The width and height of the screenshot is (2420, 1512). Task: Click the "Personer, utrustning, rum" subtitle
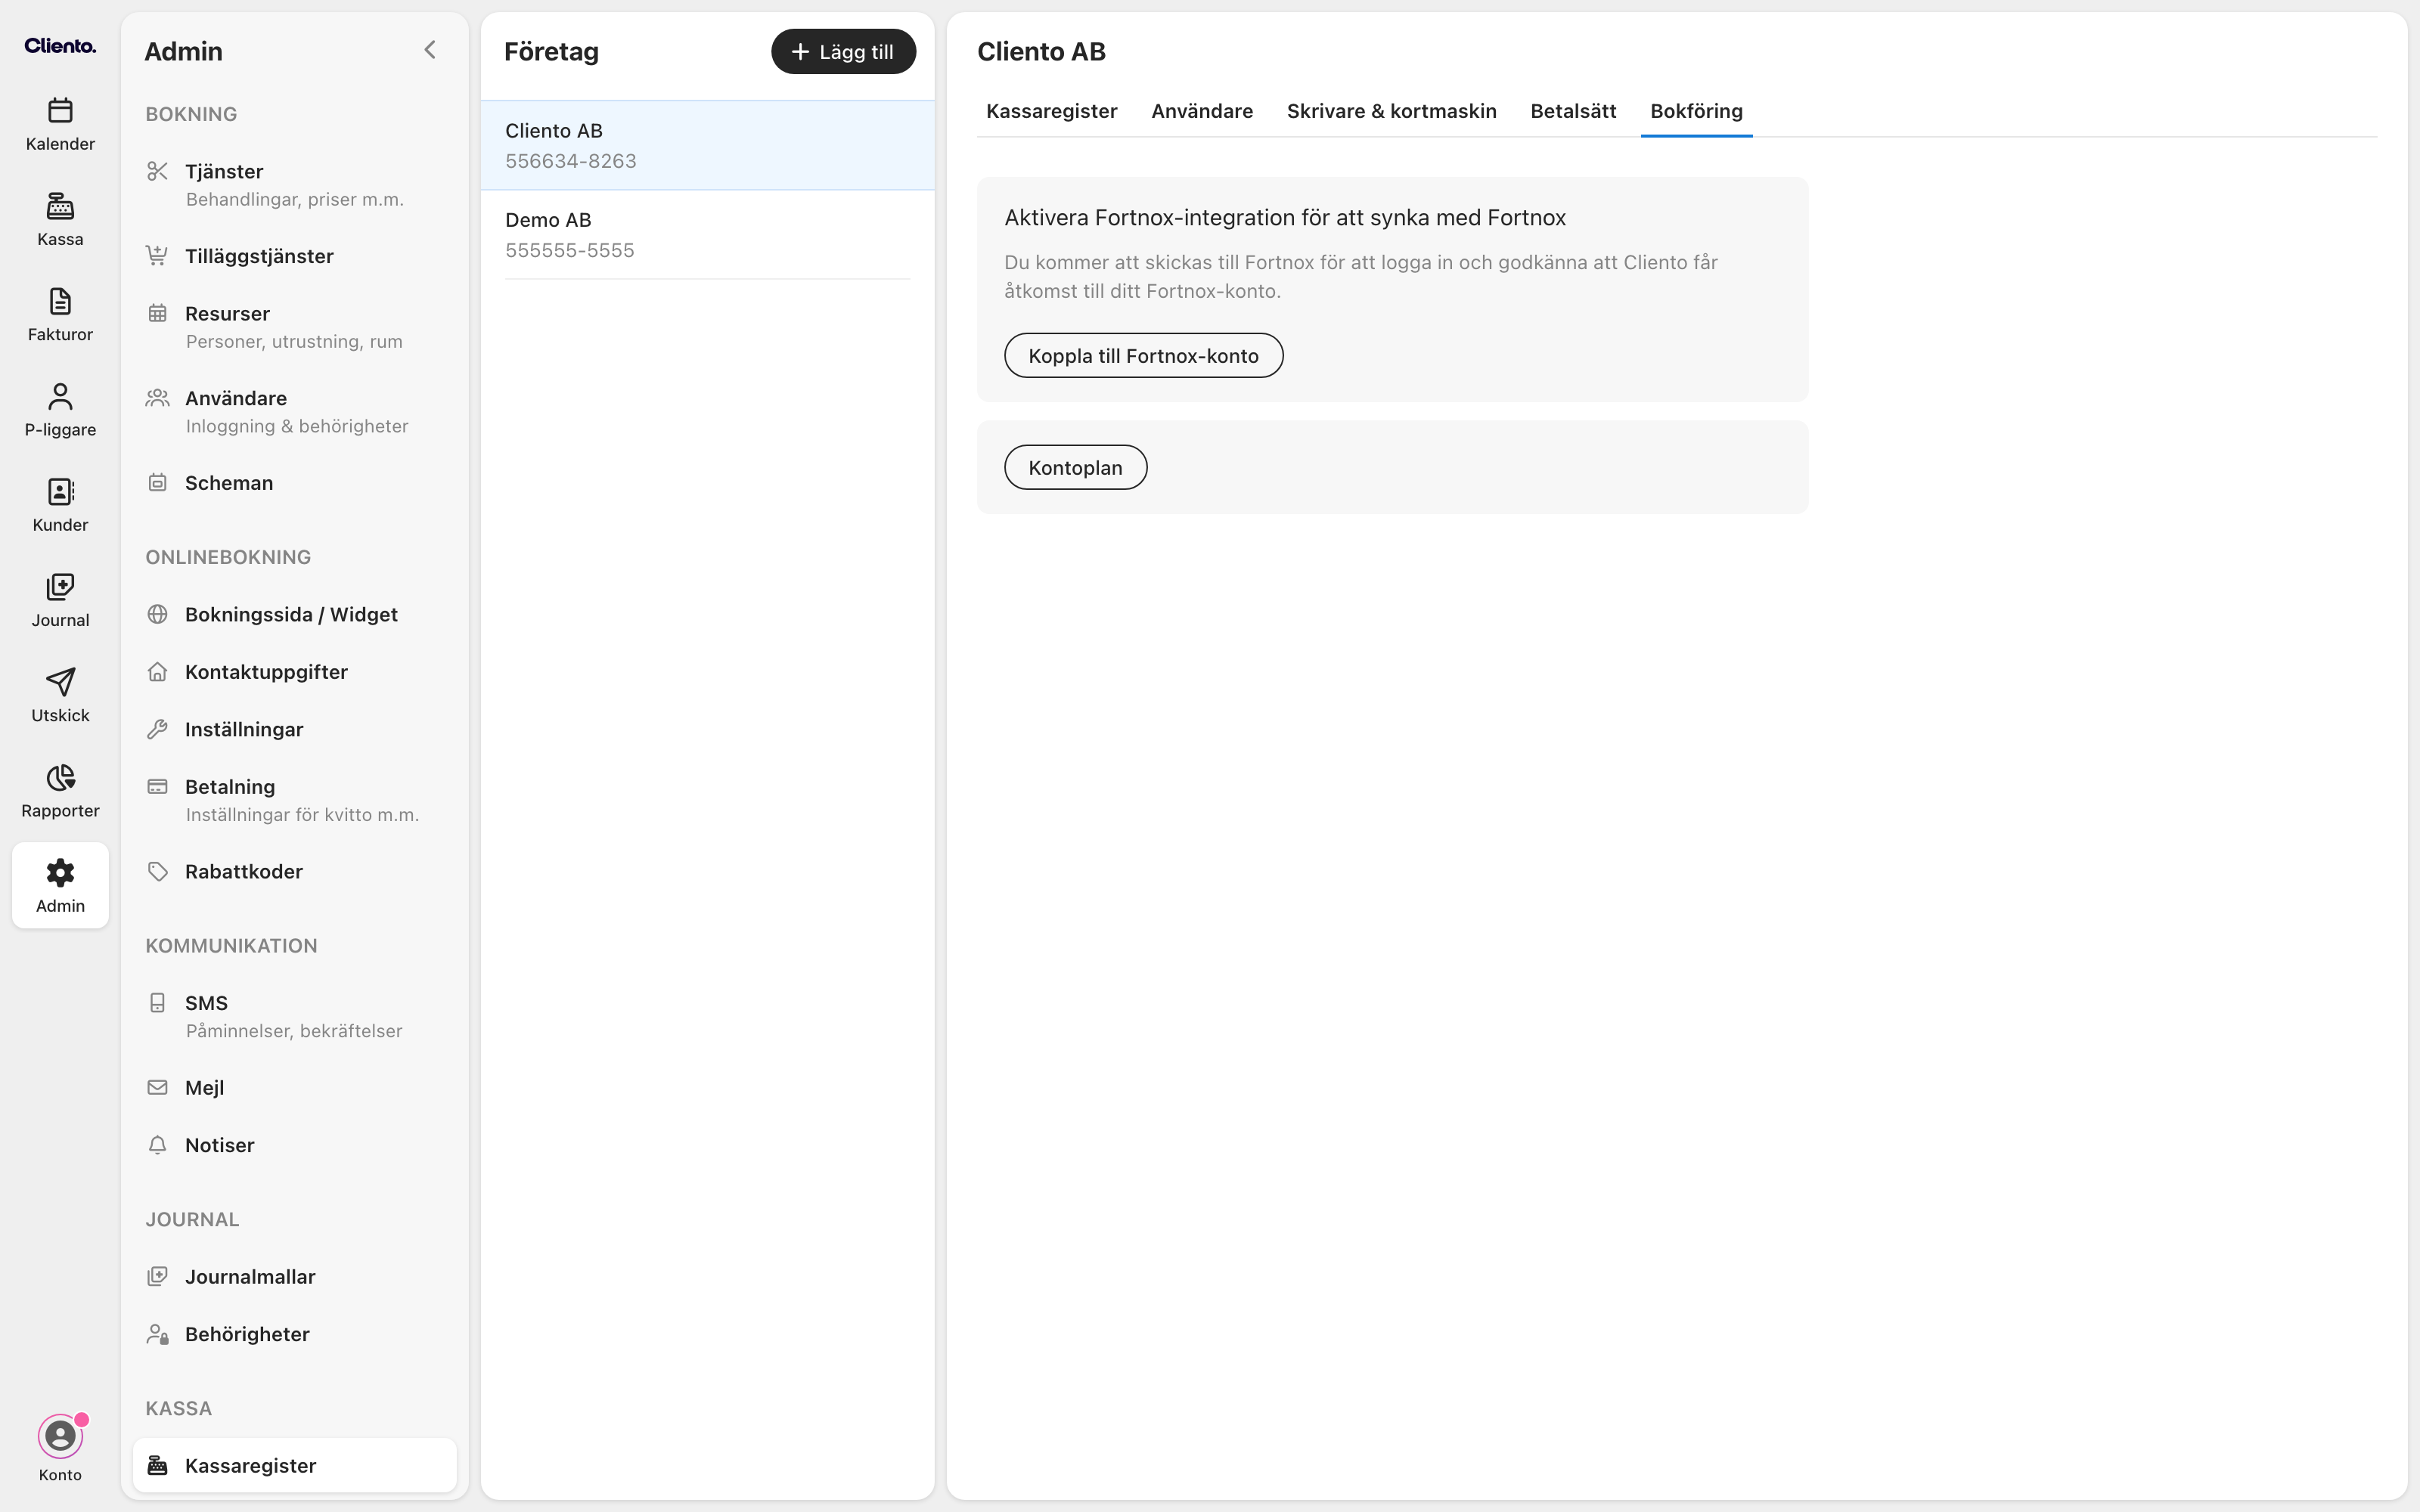(294, 341)
